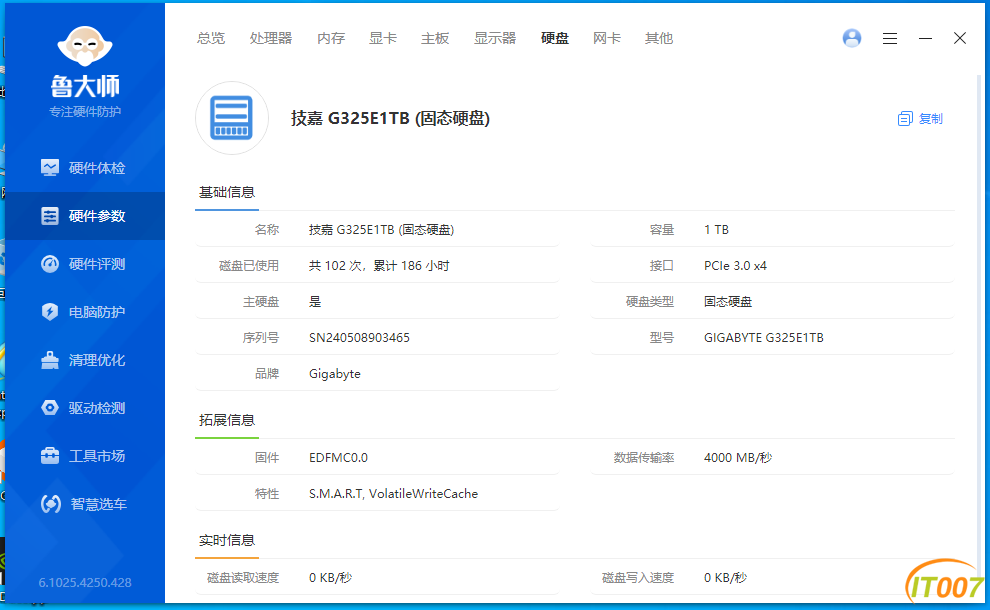Click the large hard disk icon

pyautogui.click(x=232, y=118)
